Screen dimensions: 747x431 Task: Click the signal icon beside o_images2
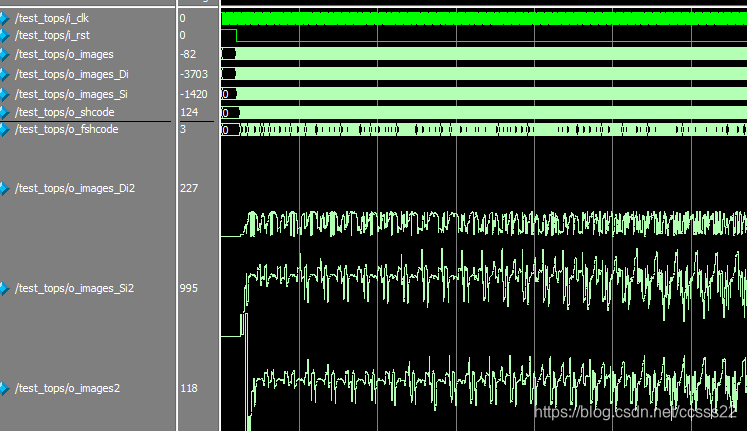(4, 389)
